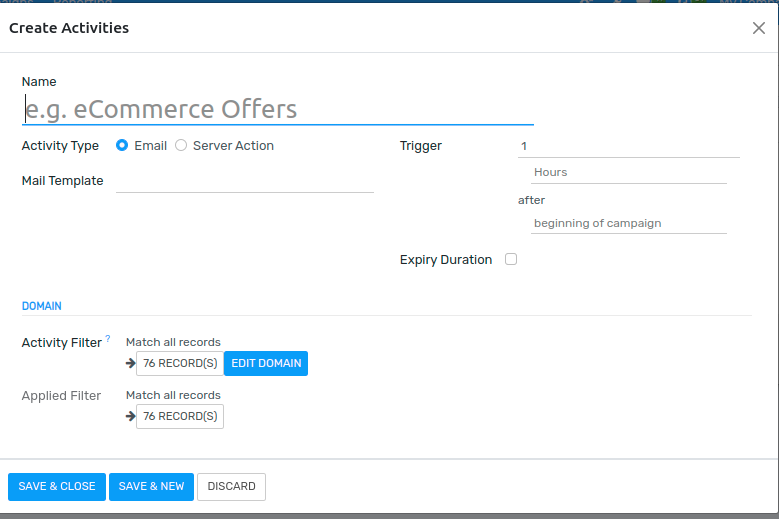
Task: Click the Expiry Duration label
Action: click(446, 260)
